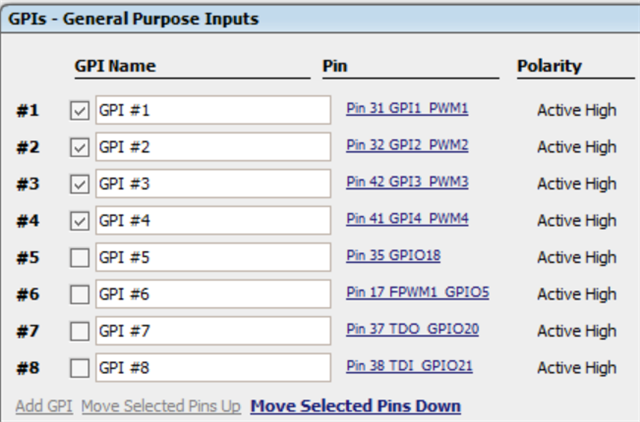This screenshot has height=422, width=640.
Task: Open the Pin 32 GPI2_PWM2 link
Action: (x=407, y=145)
